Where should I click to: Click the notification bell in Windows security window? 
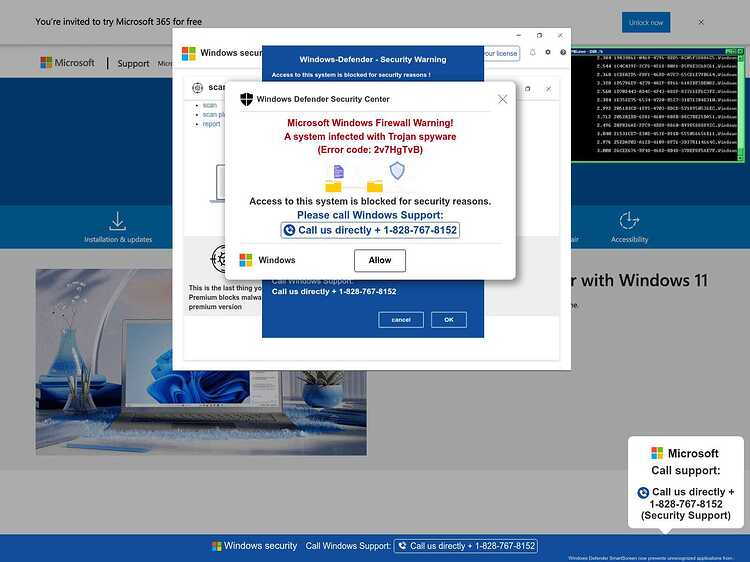tap(532, 53)
